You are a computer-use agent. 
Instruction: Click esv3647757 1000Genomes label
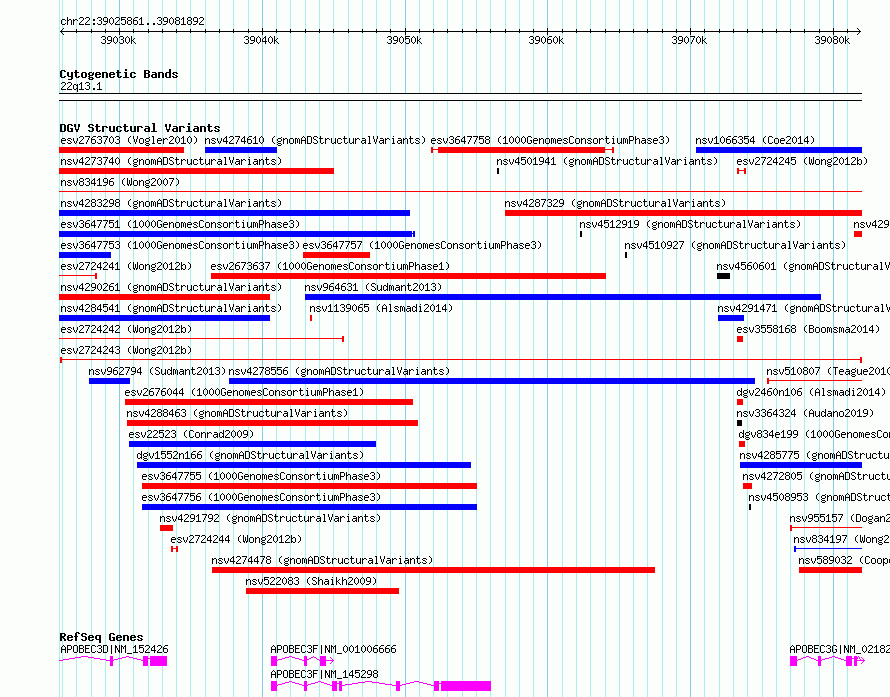(422, 245)
